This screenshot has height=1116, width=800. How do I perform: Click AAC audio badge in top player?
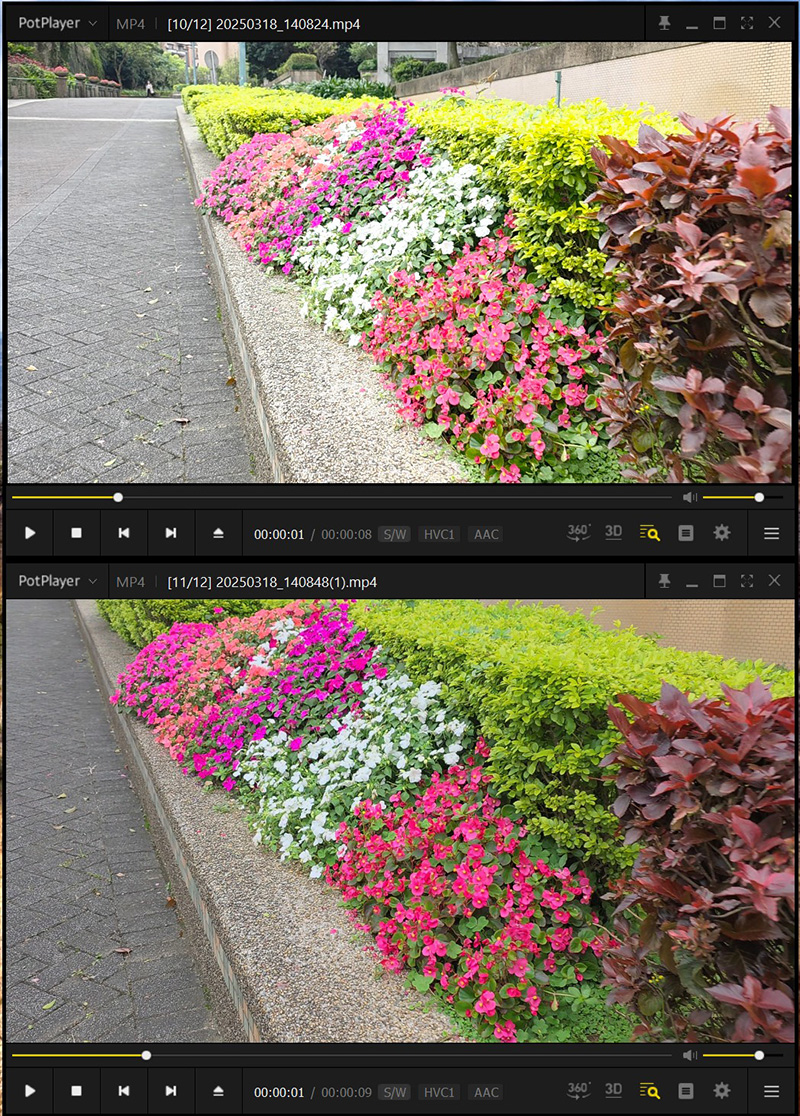pos(486,535)
